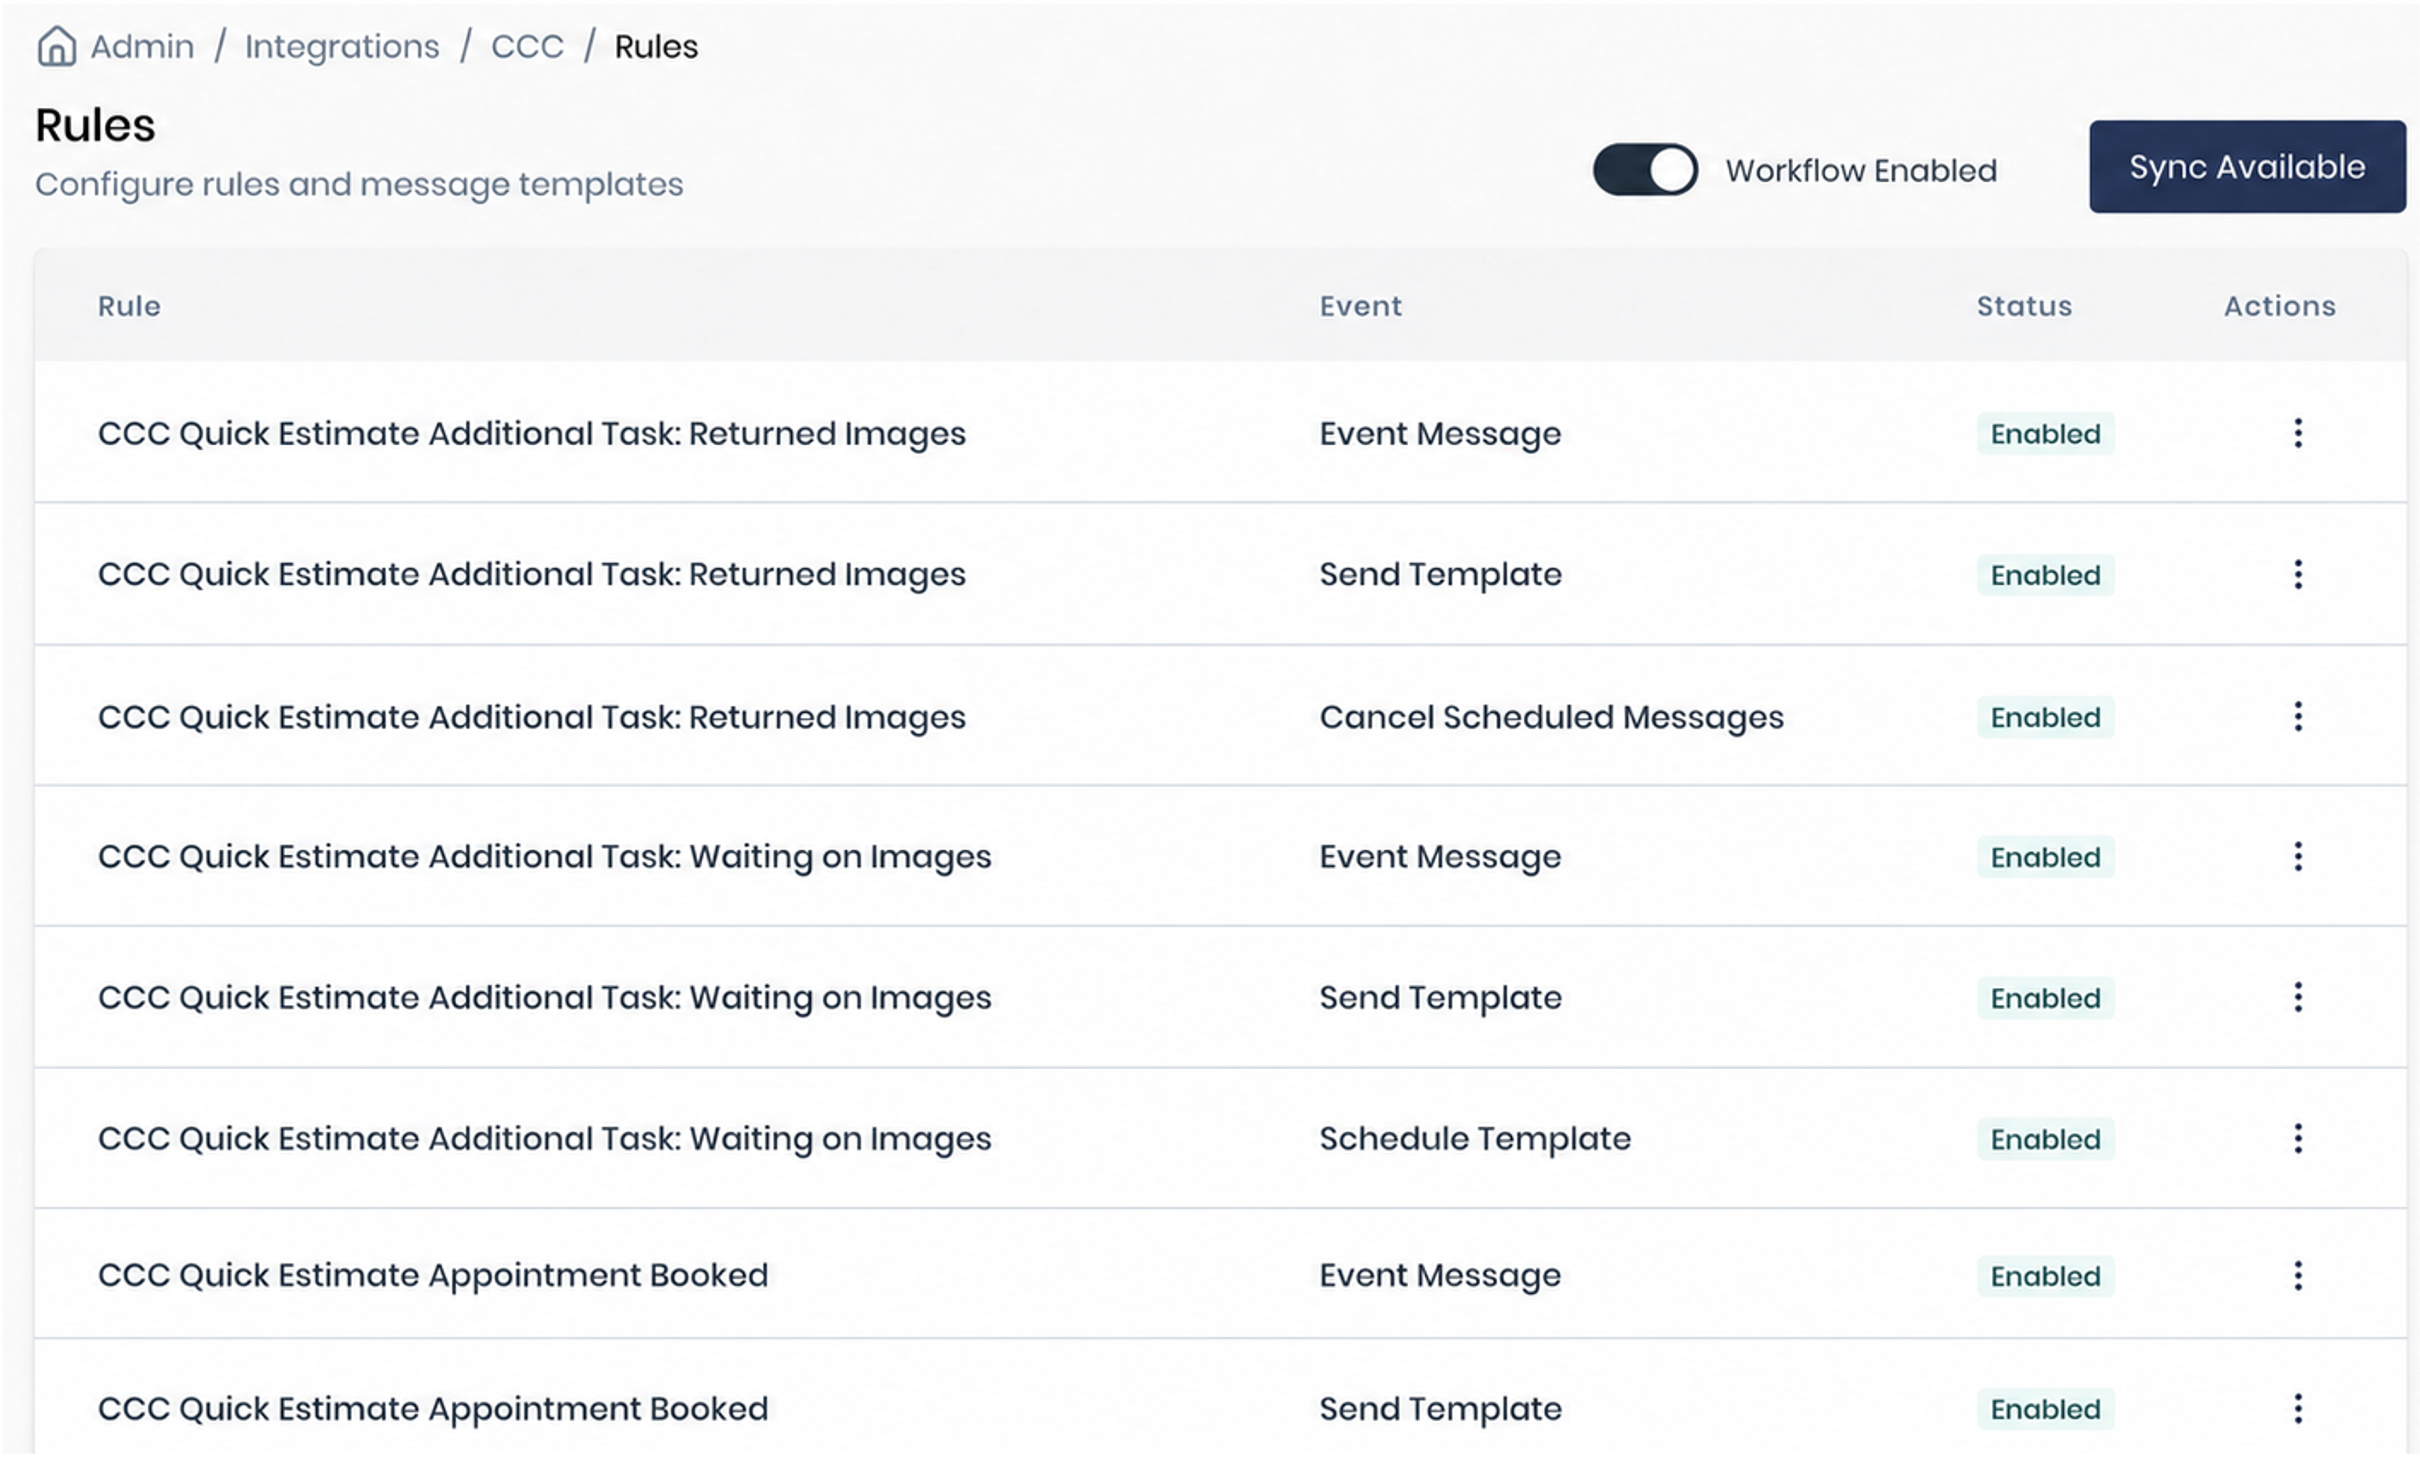The image size is (2420, 1457).
Task: Click Enabled badge for Appointment Booked Send Template
Action: click(x=2045, y=1409)
